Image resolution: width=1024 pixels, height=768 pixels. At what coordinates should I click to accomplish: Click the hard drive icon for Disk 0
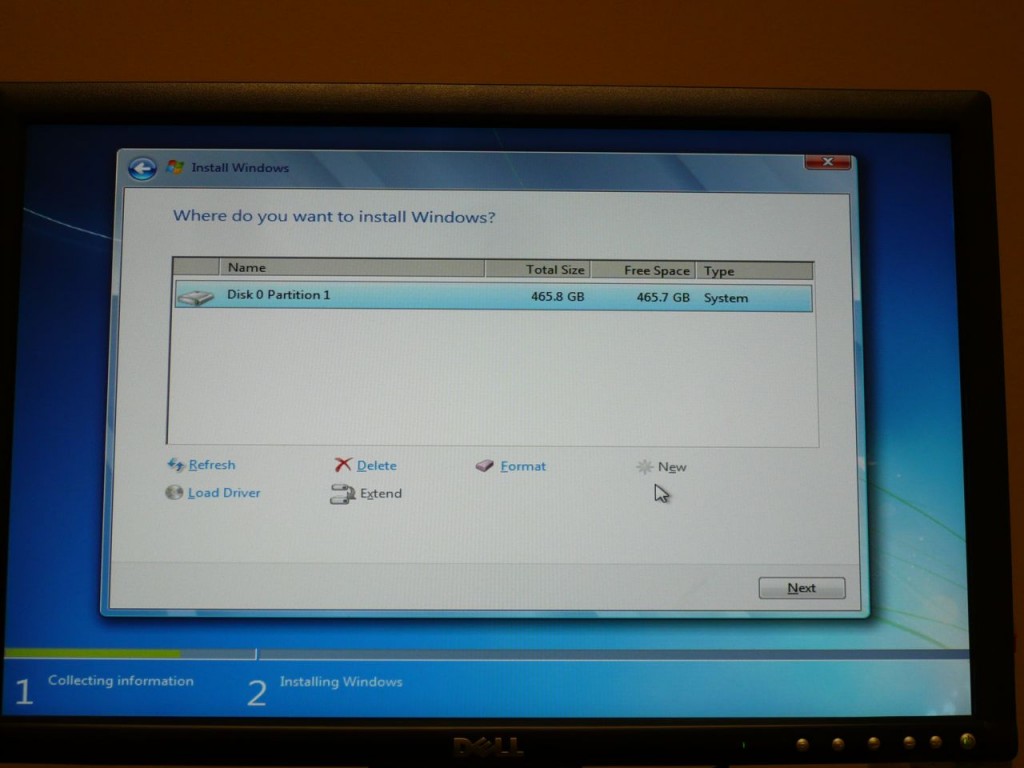[195, 297]
